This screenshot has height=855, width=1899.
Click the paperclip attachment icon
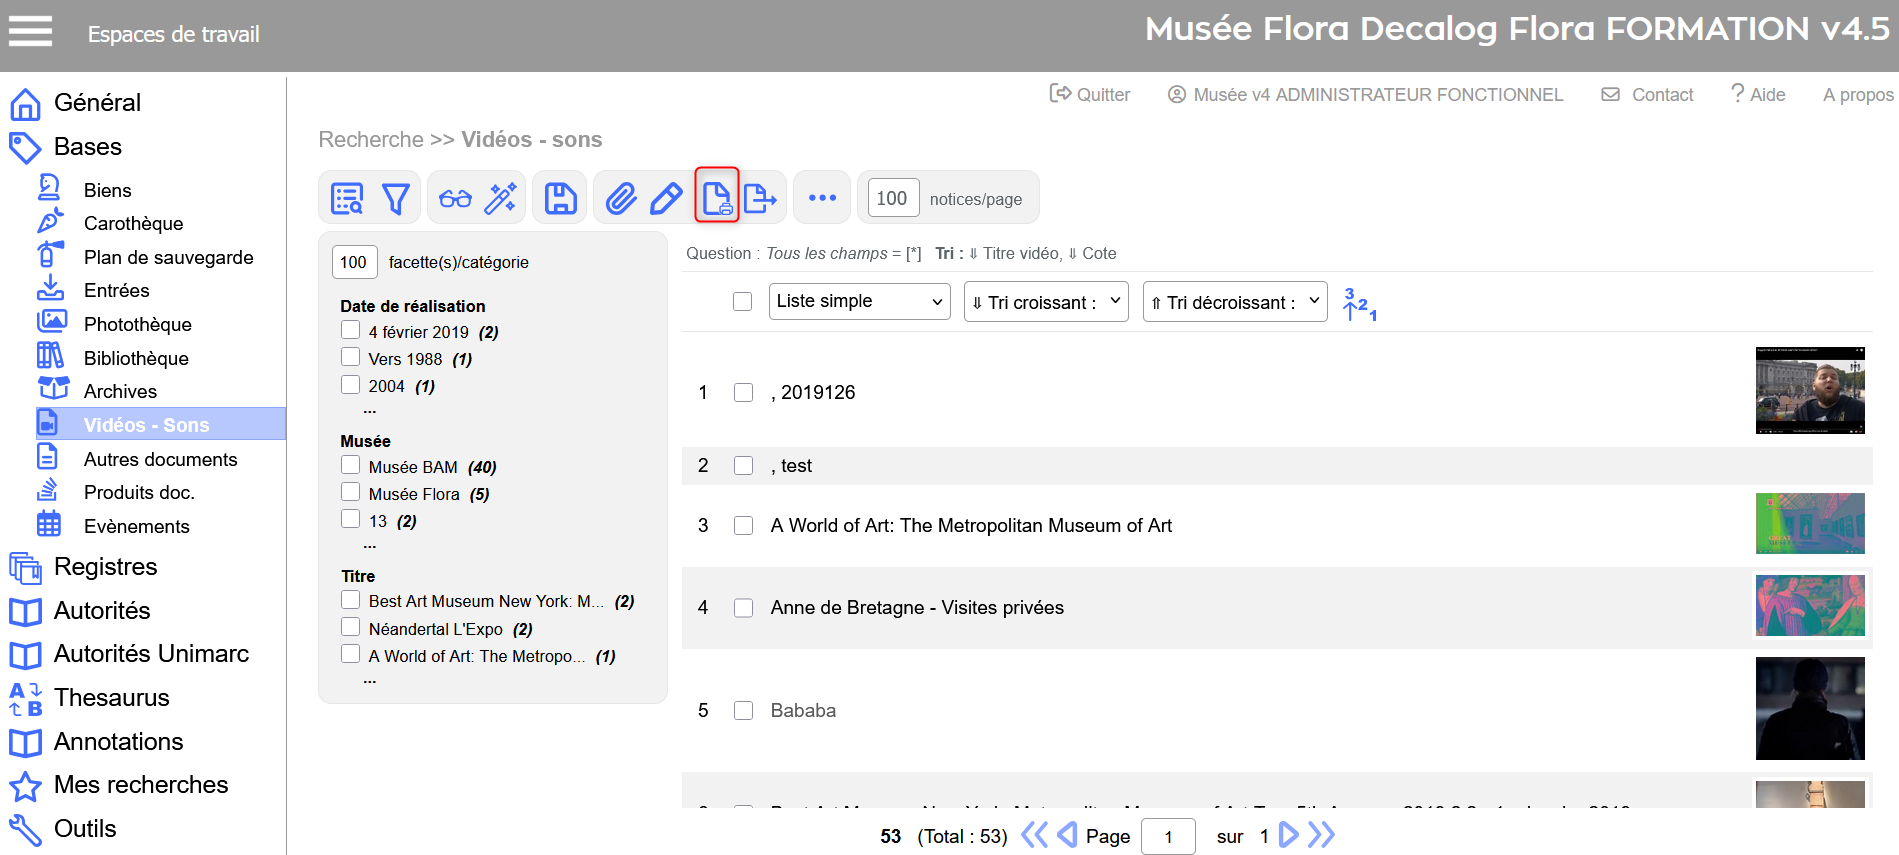[x=620, y=199]
